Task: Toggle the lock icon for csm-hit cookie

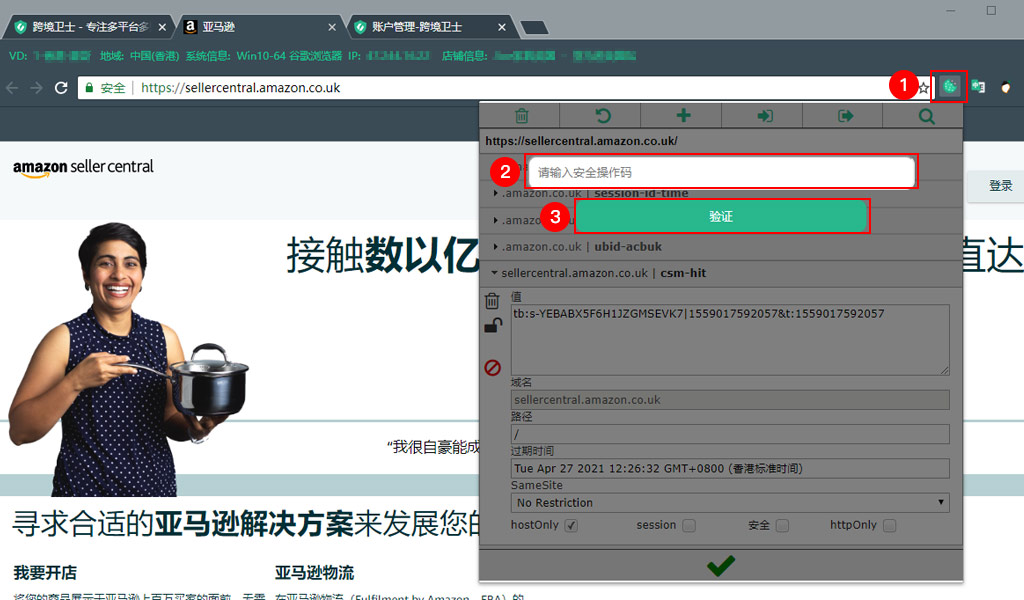Action: 493,325
